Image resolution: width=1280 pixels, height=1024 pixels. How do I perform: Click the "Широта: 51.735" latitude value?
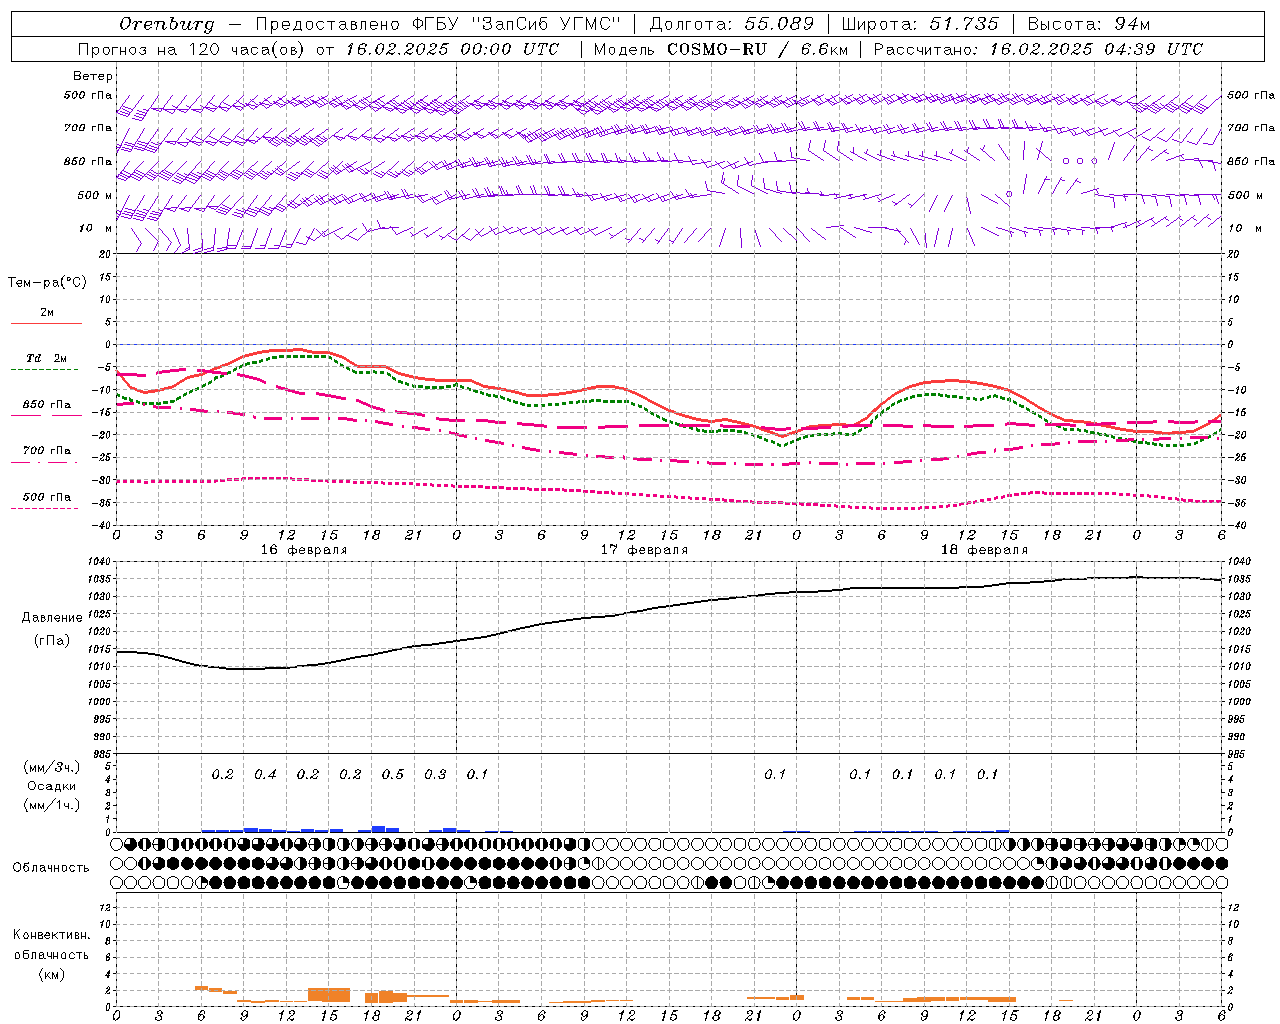click(x=920, y=23)
